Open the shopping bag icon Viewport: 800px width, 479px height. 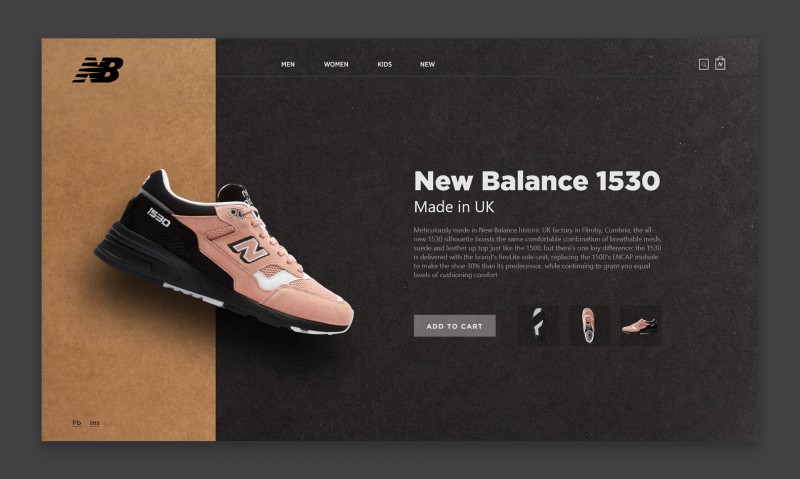tap(720, 63)
